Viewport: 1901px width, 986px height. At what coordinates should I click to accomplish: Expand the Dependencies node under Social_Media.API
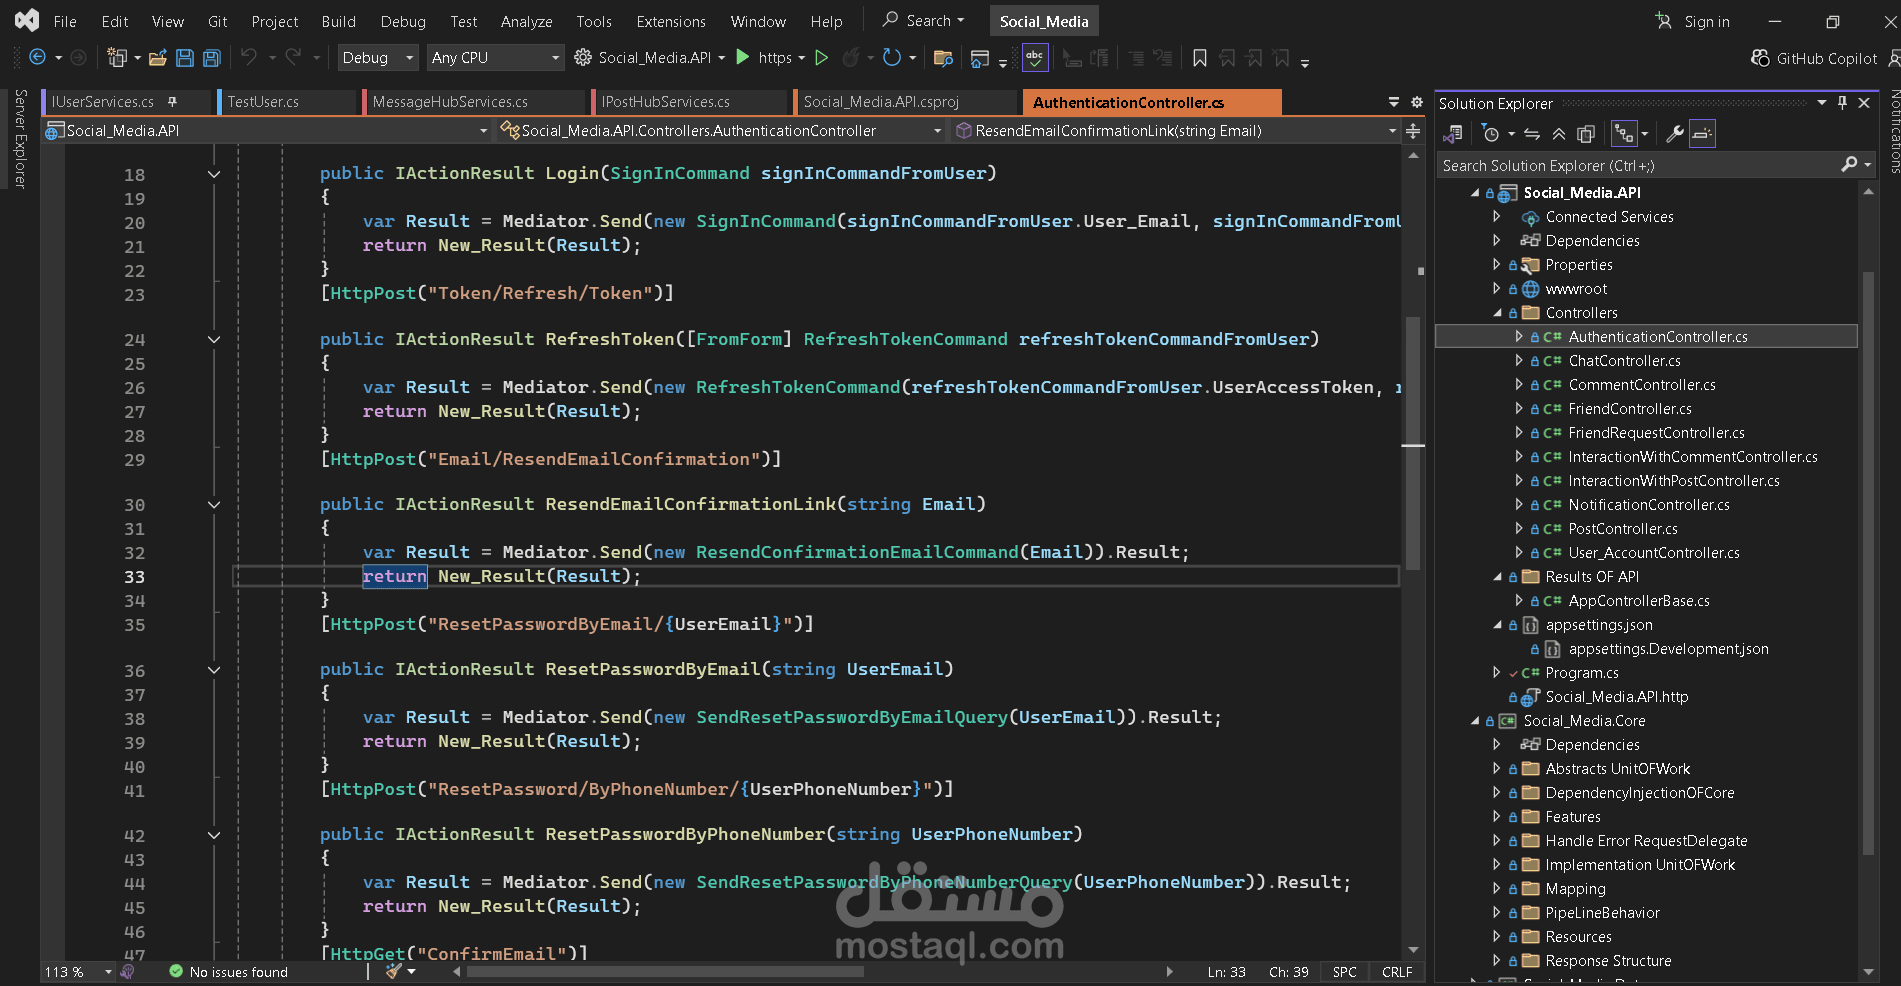(1497, 240)
